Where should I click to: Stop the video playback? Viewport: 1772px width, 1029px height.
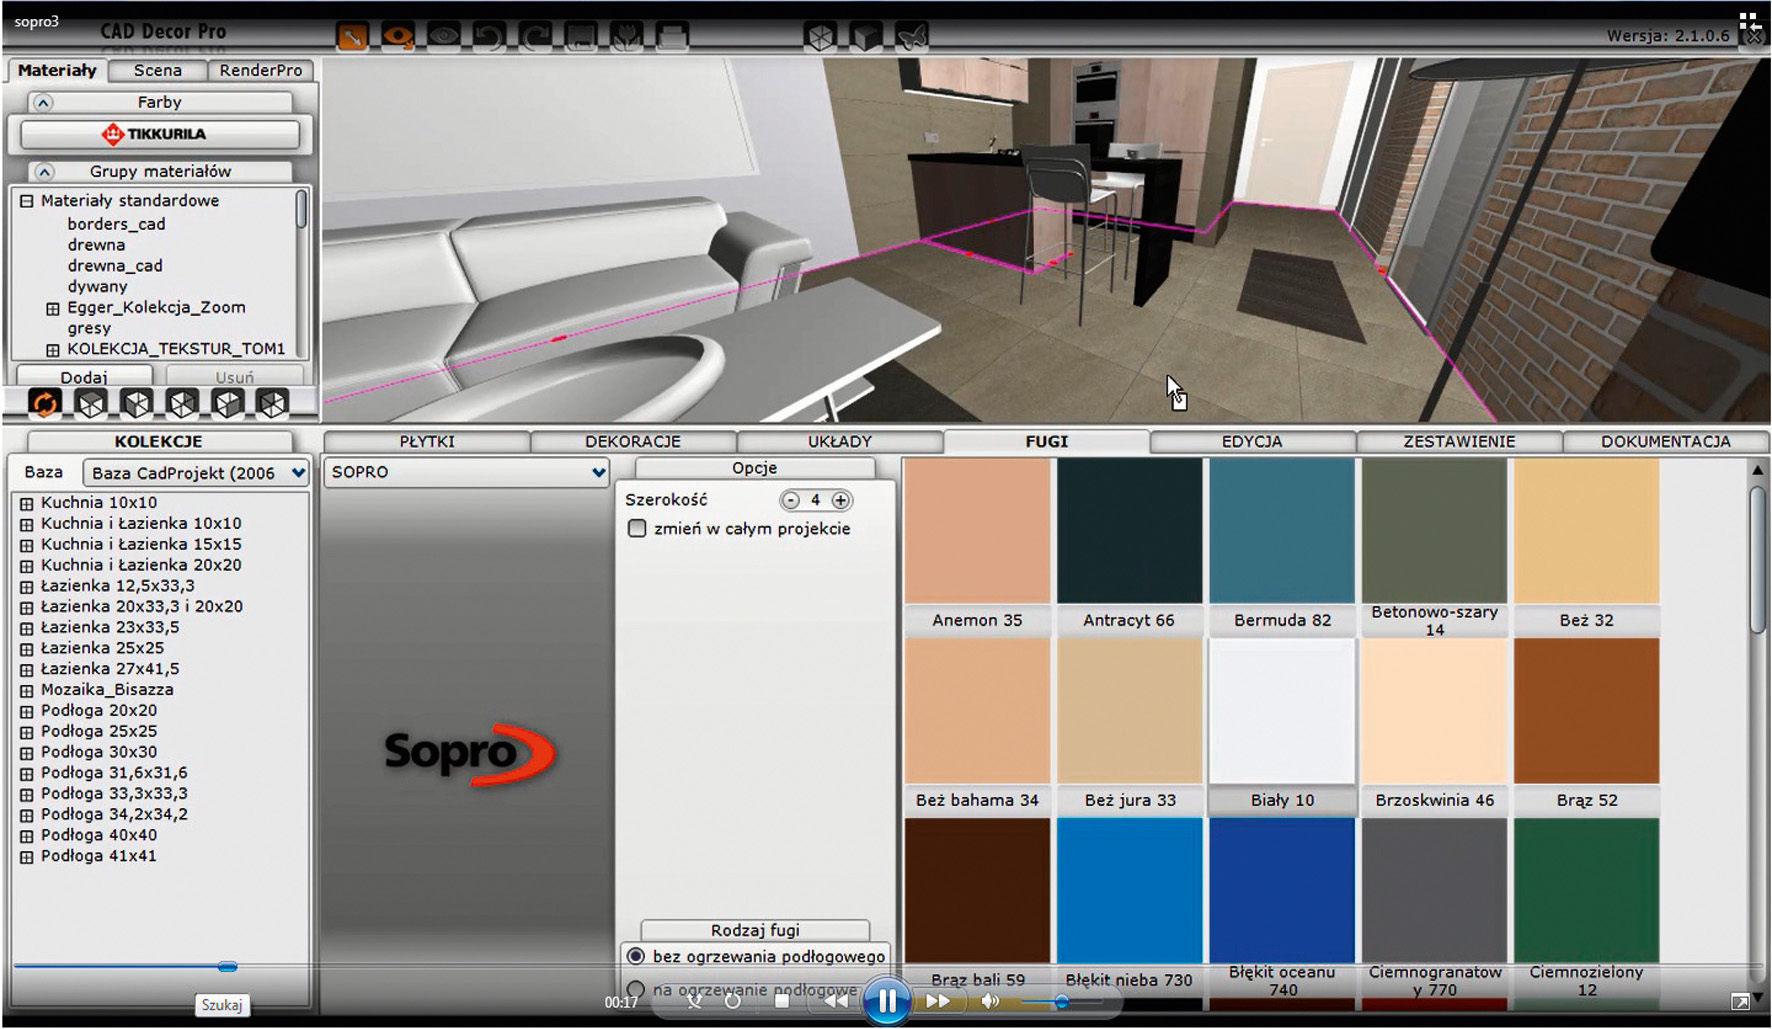pyautogui.click(x=783, y=1001)
